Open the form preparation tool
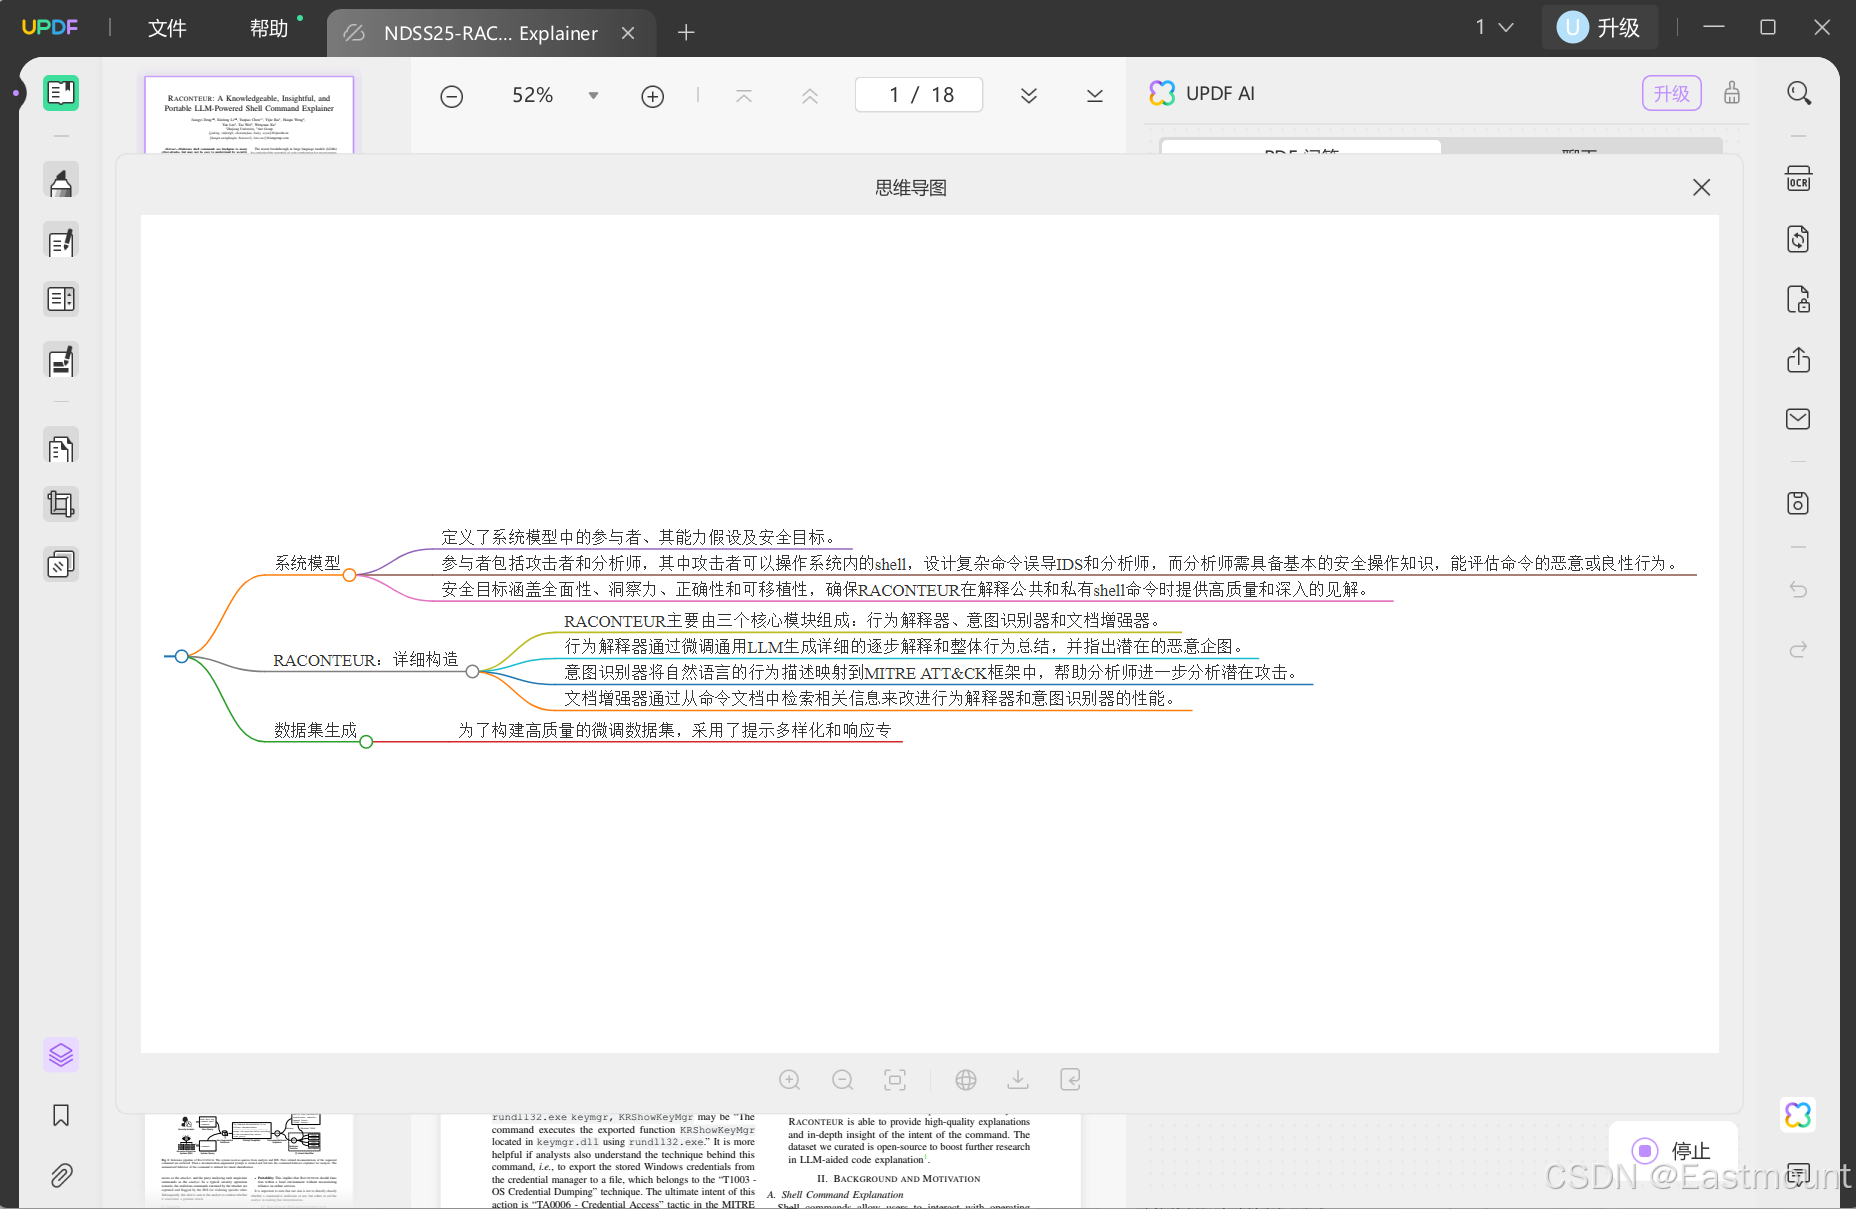The width and height of the screenshot is (1856, 1209). coord(61,299)
